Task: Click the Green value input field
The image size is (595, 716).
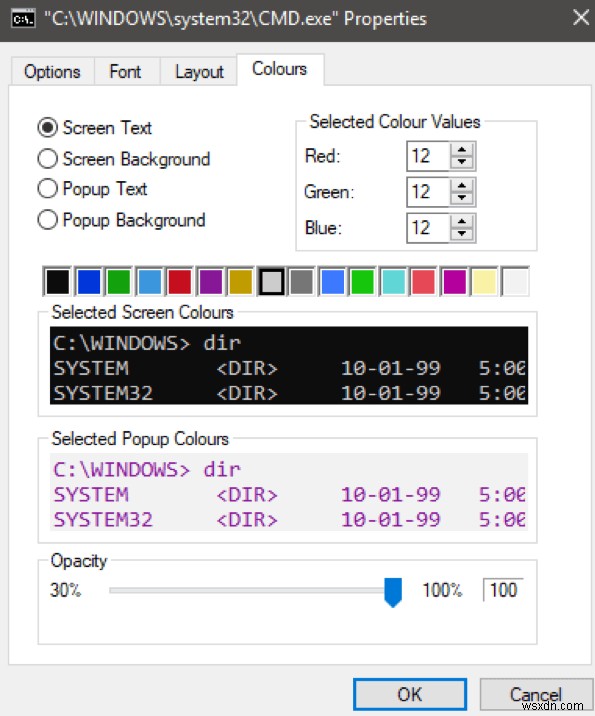Action: point(428,192)
